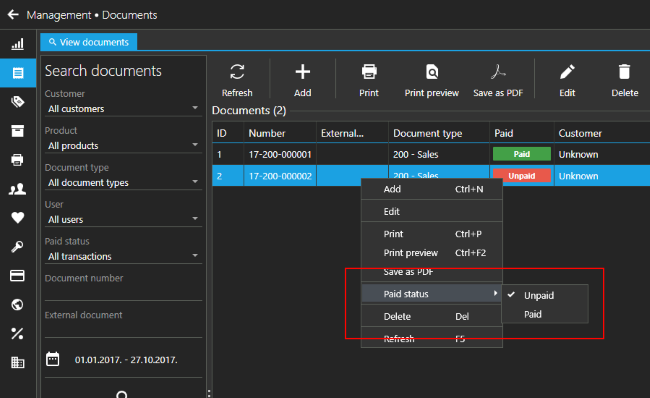Open Paid status submenu in the context menu
650x398 pixels.
432,294
